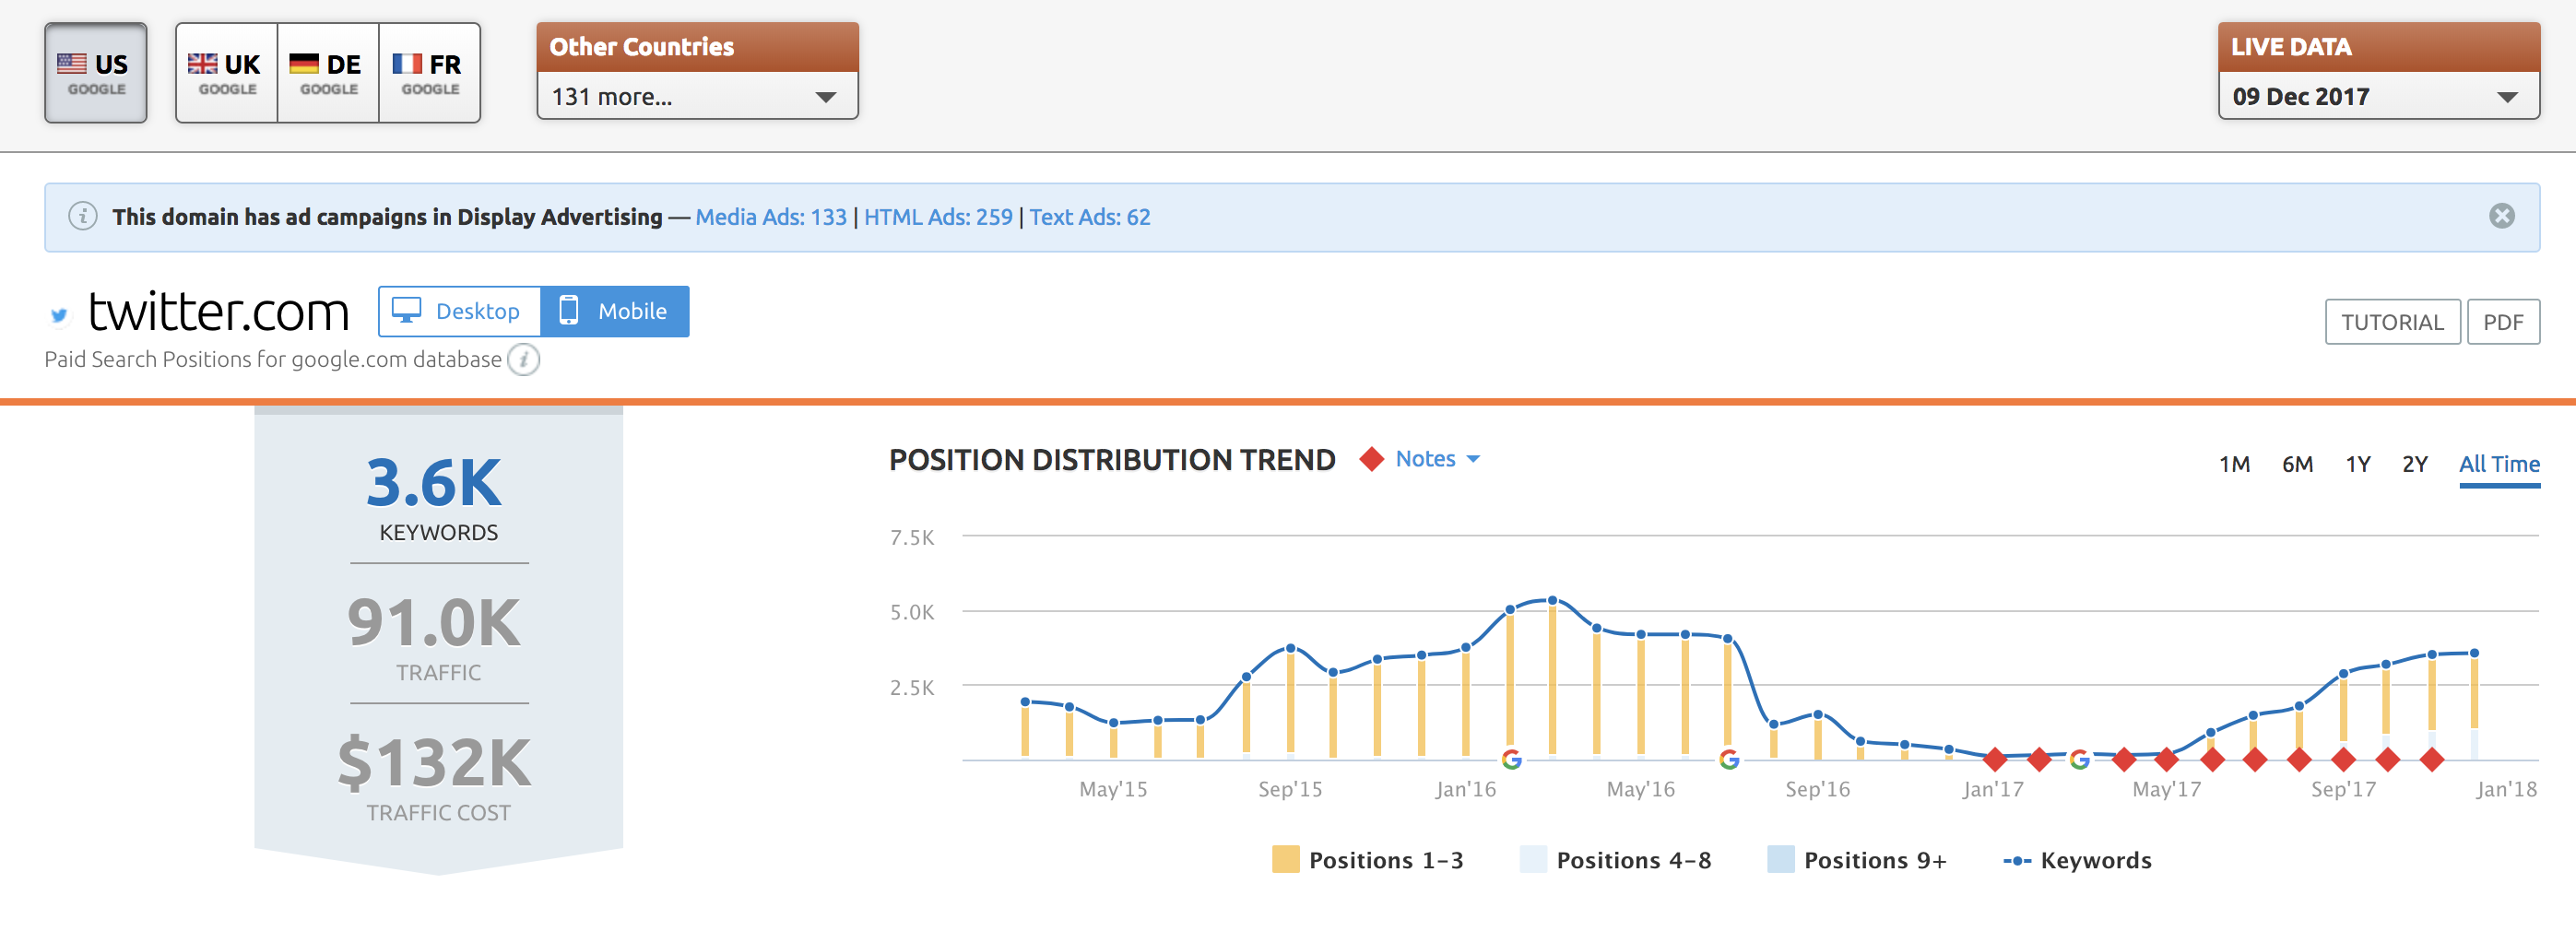Image resolution: width=2576 pixels, height=931 pixels.
Task: Click the red diamond note at Sep'17
Action: (2343, 760)
